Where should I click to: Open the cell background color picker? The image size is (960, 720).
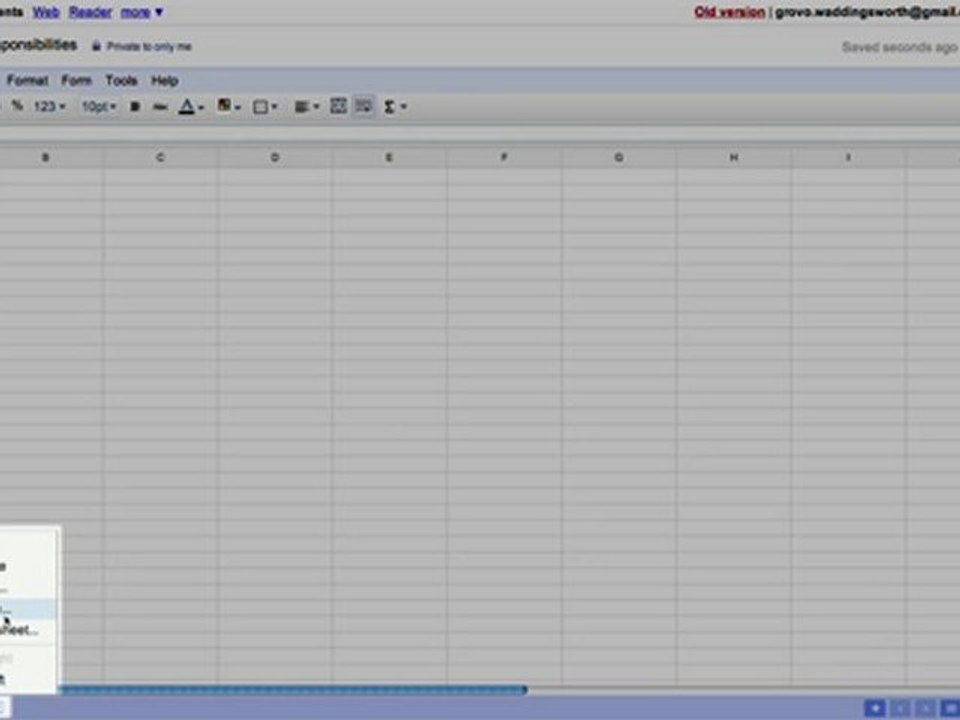(x=228, y=107)
